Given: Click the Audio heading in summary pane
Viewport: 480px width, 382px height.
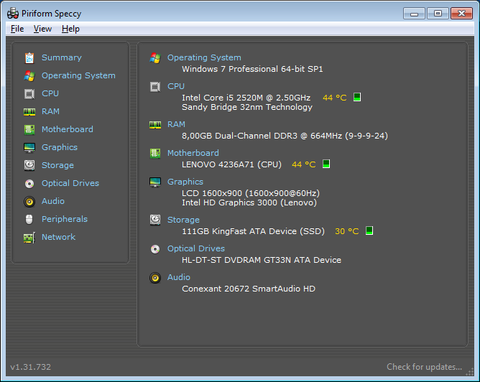Looking at the screenshot, I should pos(179,277).
